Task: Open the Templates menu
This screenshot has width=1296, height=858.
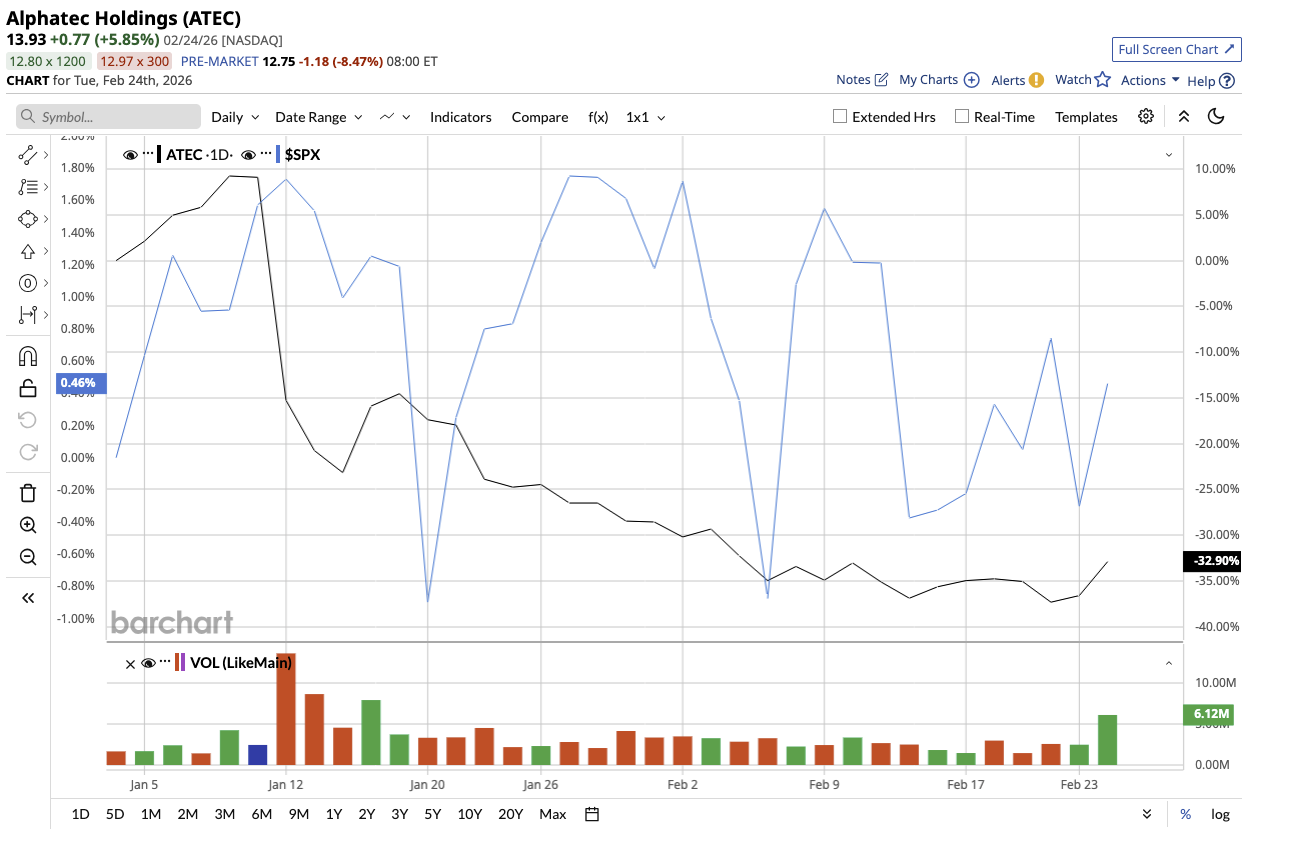Action: (x=1086, y=117)
